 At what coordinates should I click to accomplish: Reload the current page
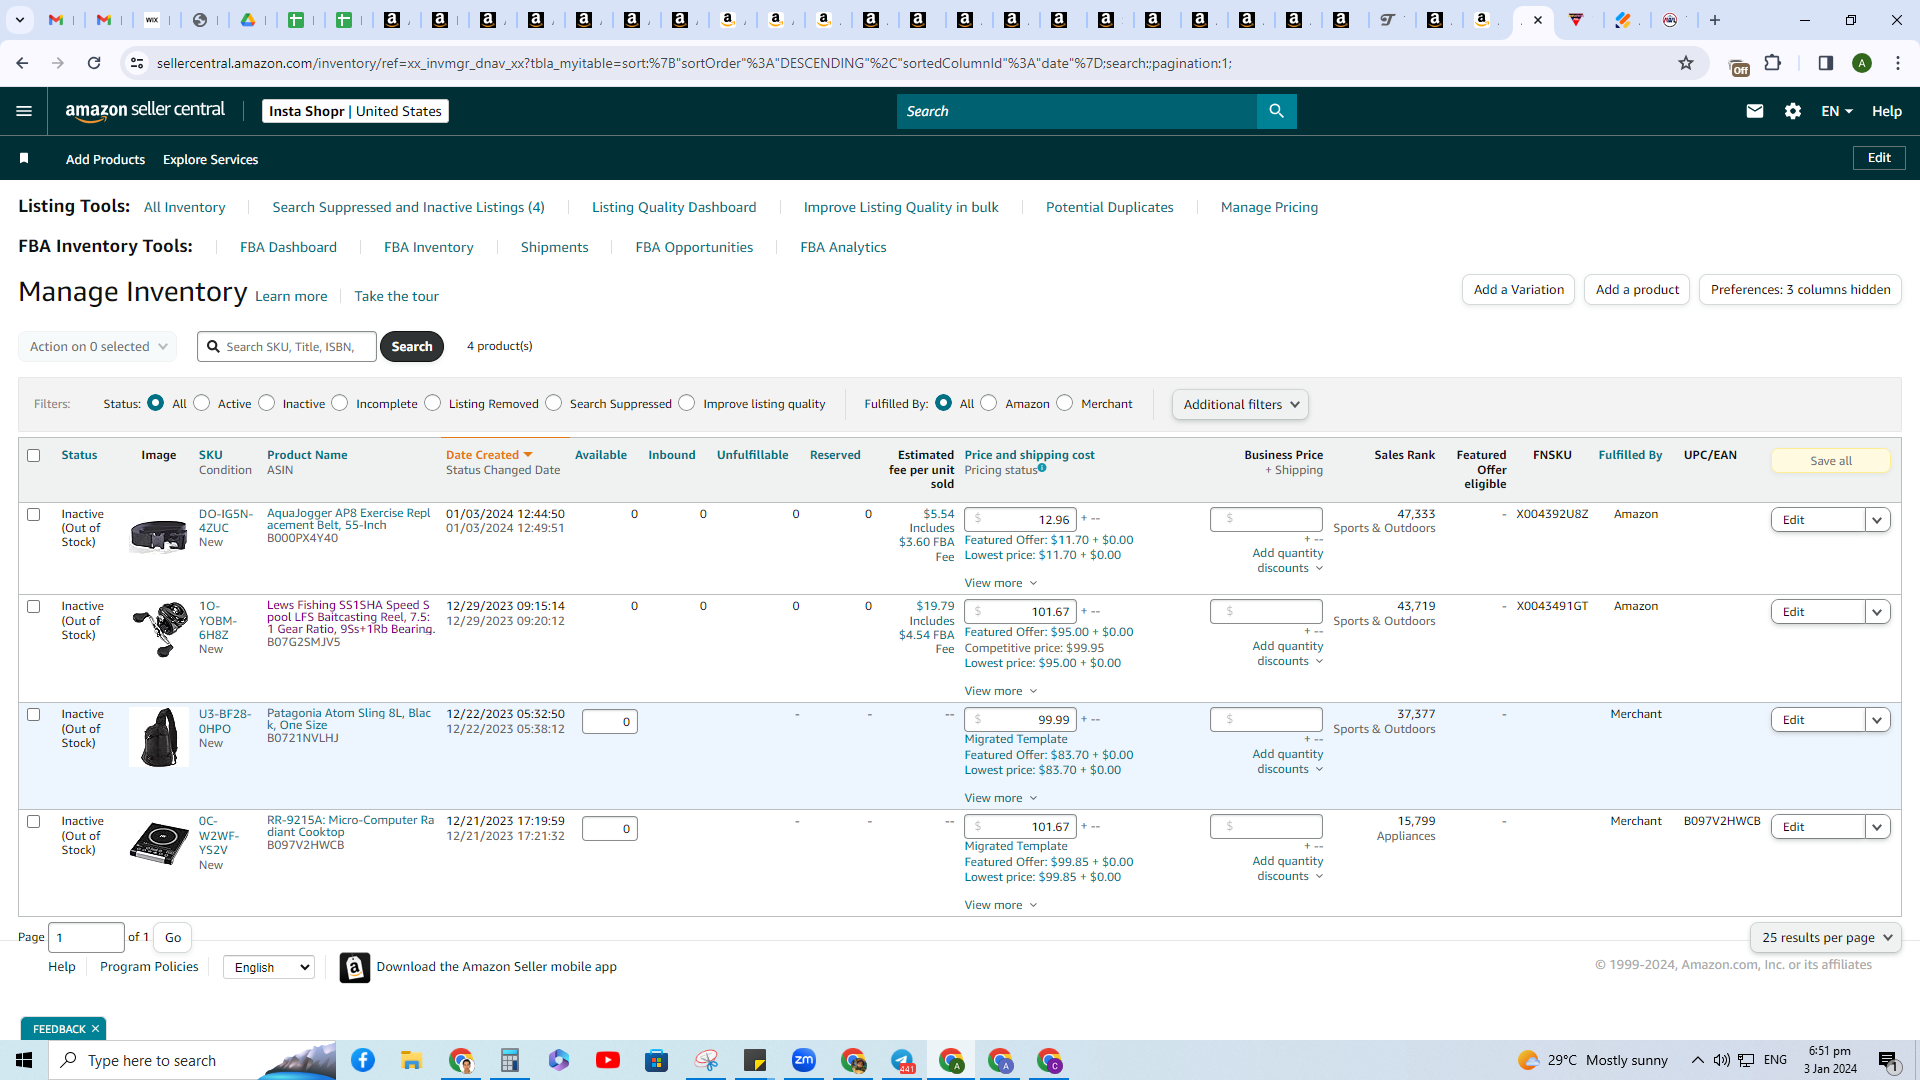point(94,63)
